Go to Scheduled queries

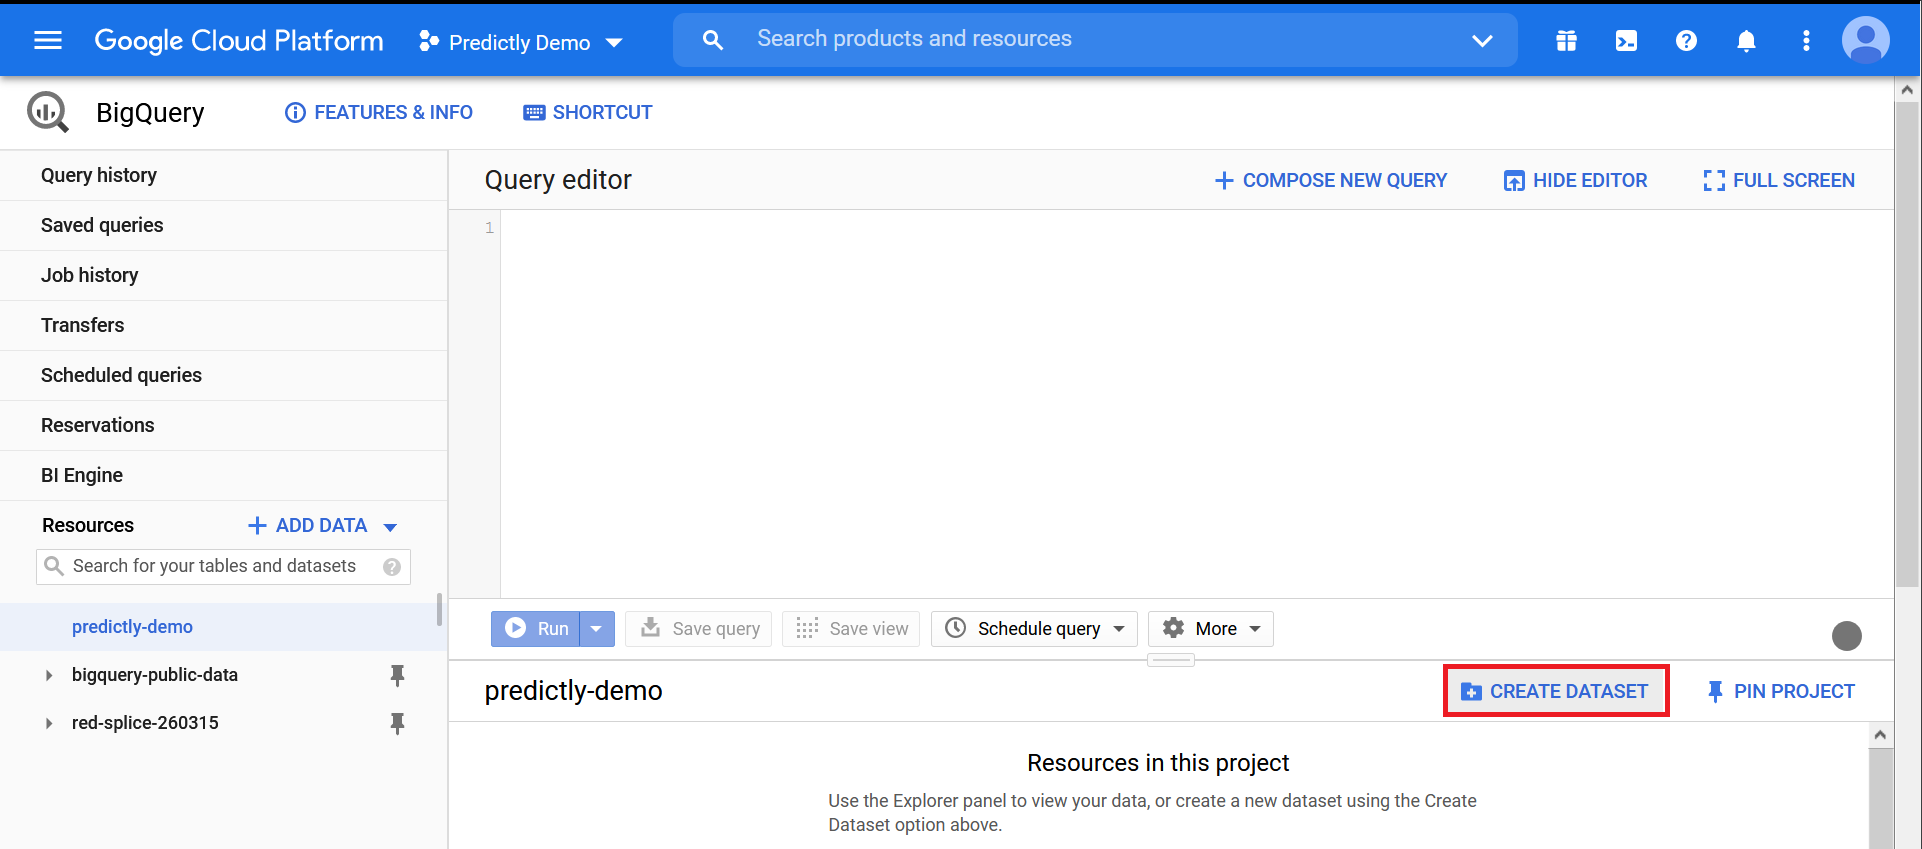[121, 375]
